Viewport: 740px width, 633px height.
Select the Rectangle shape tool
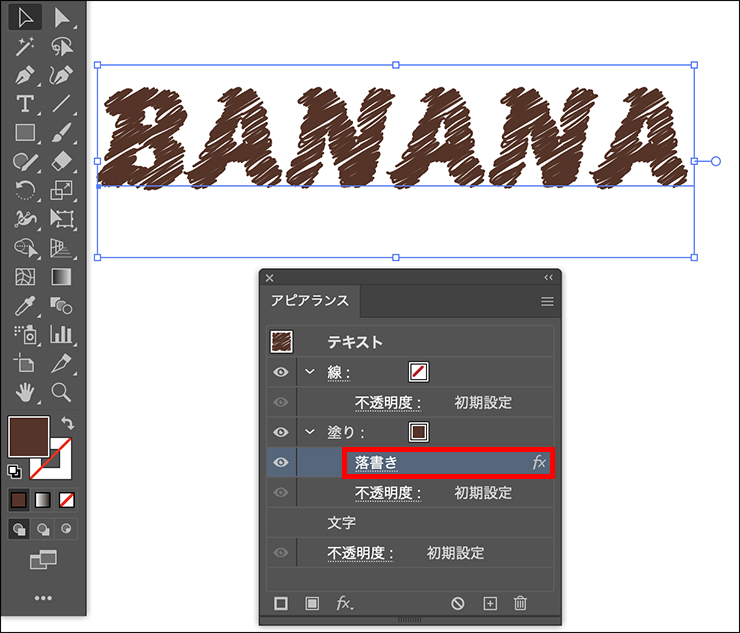pos(25,132)
